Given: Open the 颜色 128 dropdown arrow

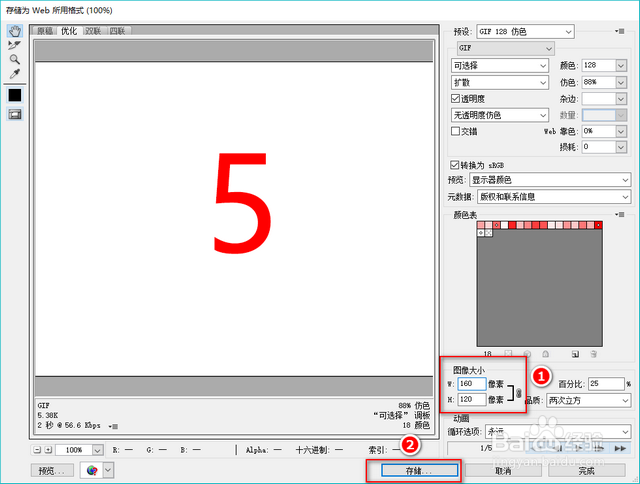Looking at the screenshot, I should click(621, 65).
